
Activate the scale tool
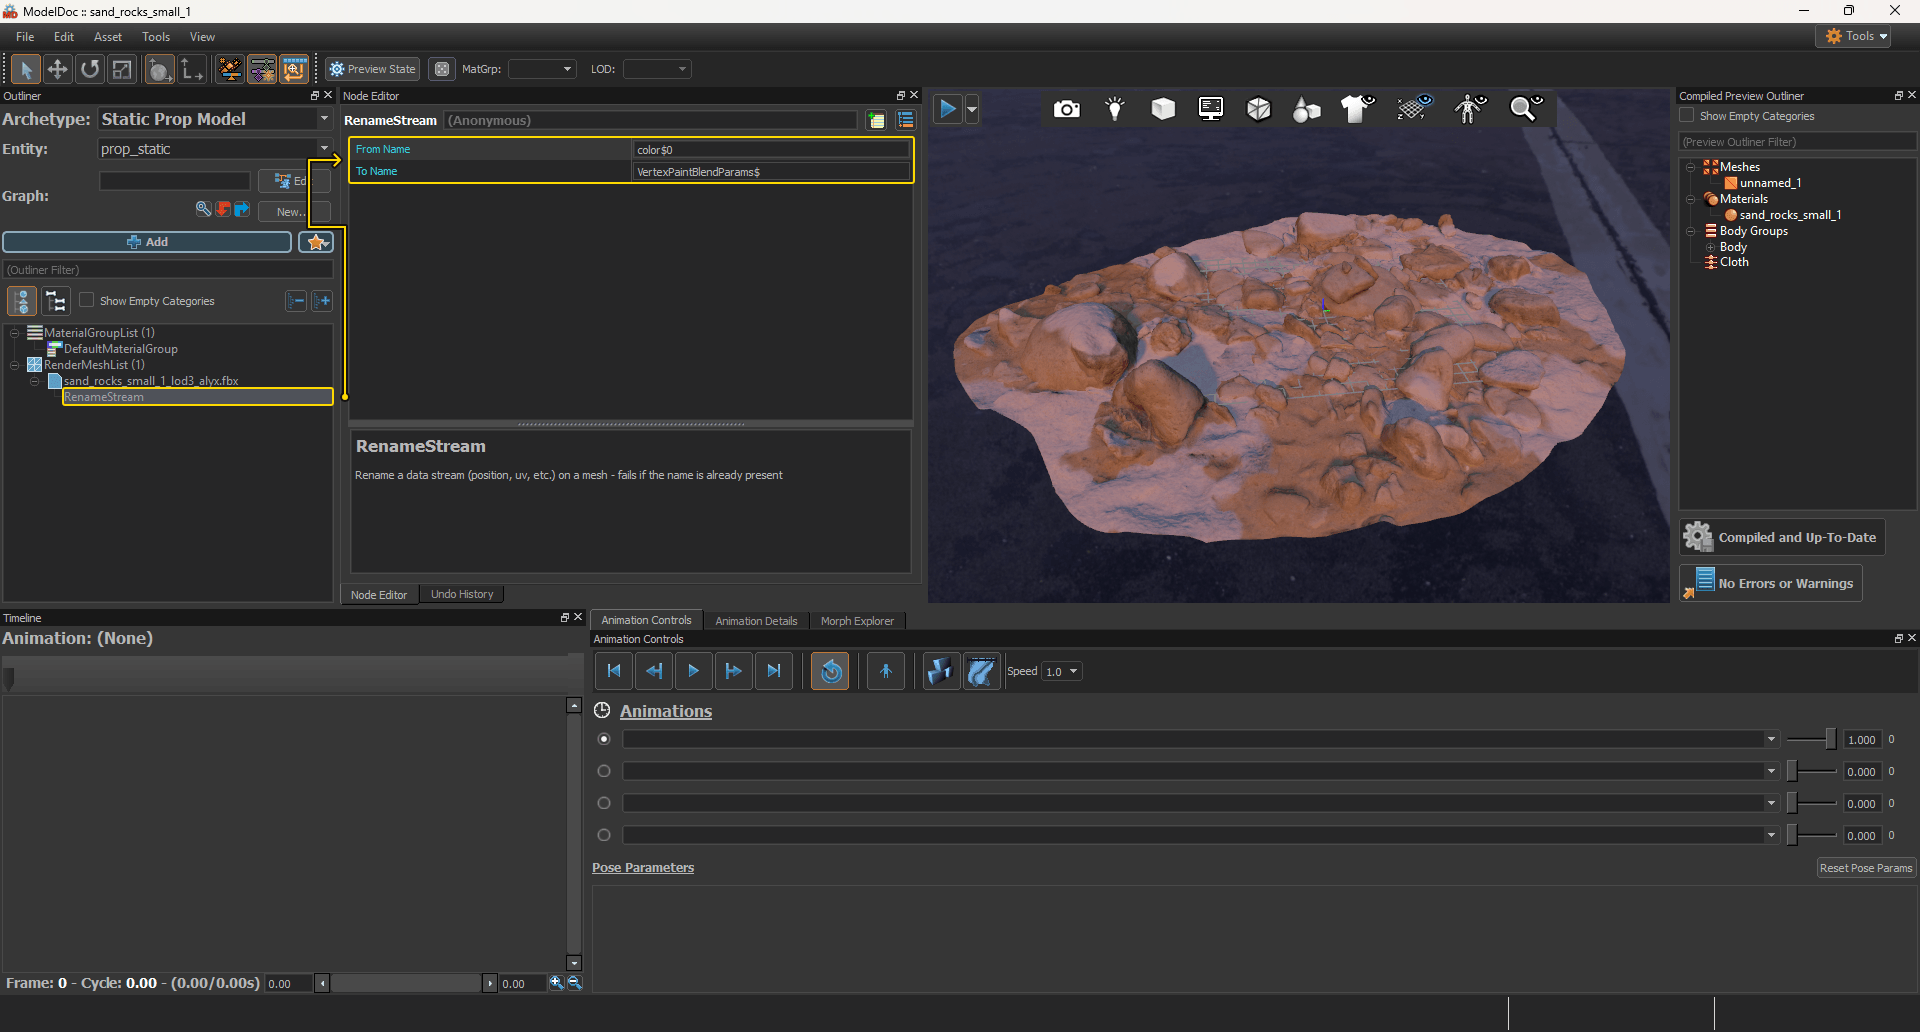click(x=122, y=69)
